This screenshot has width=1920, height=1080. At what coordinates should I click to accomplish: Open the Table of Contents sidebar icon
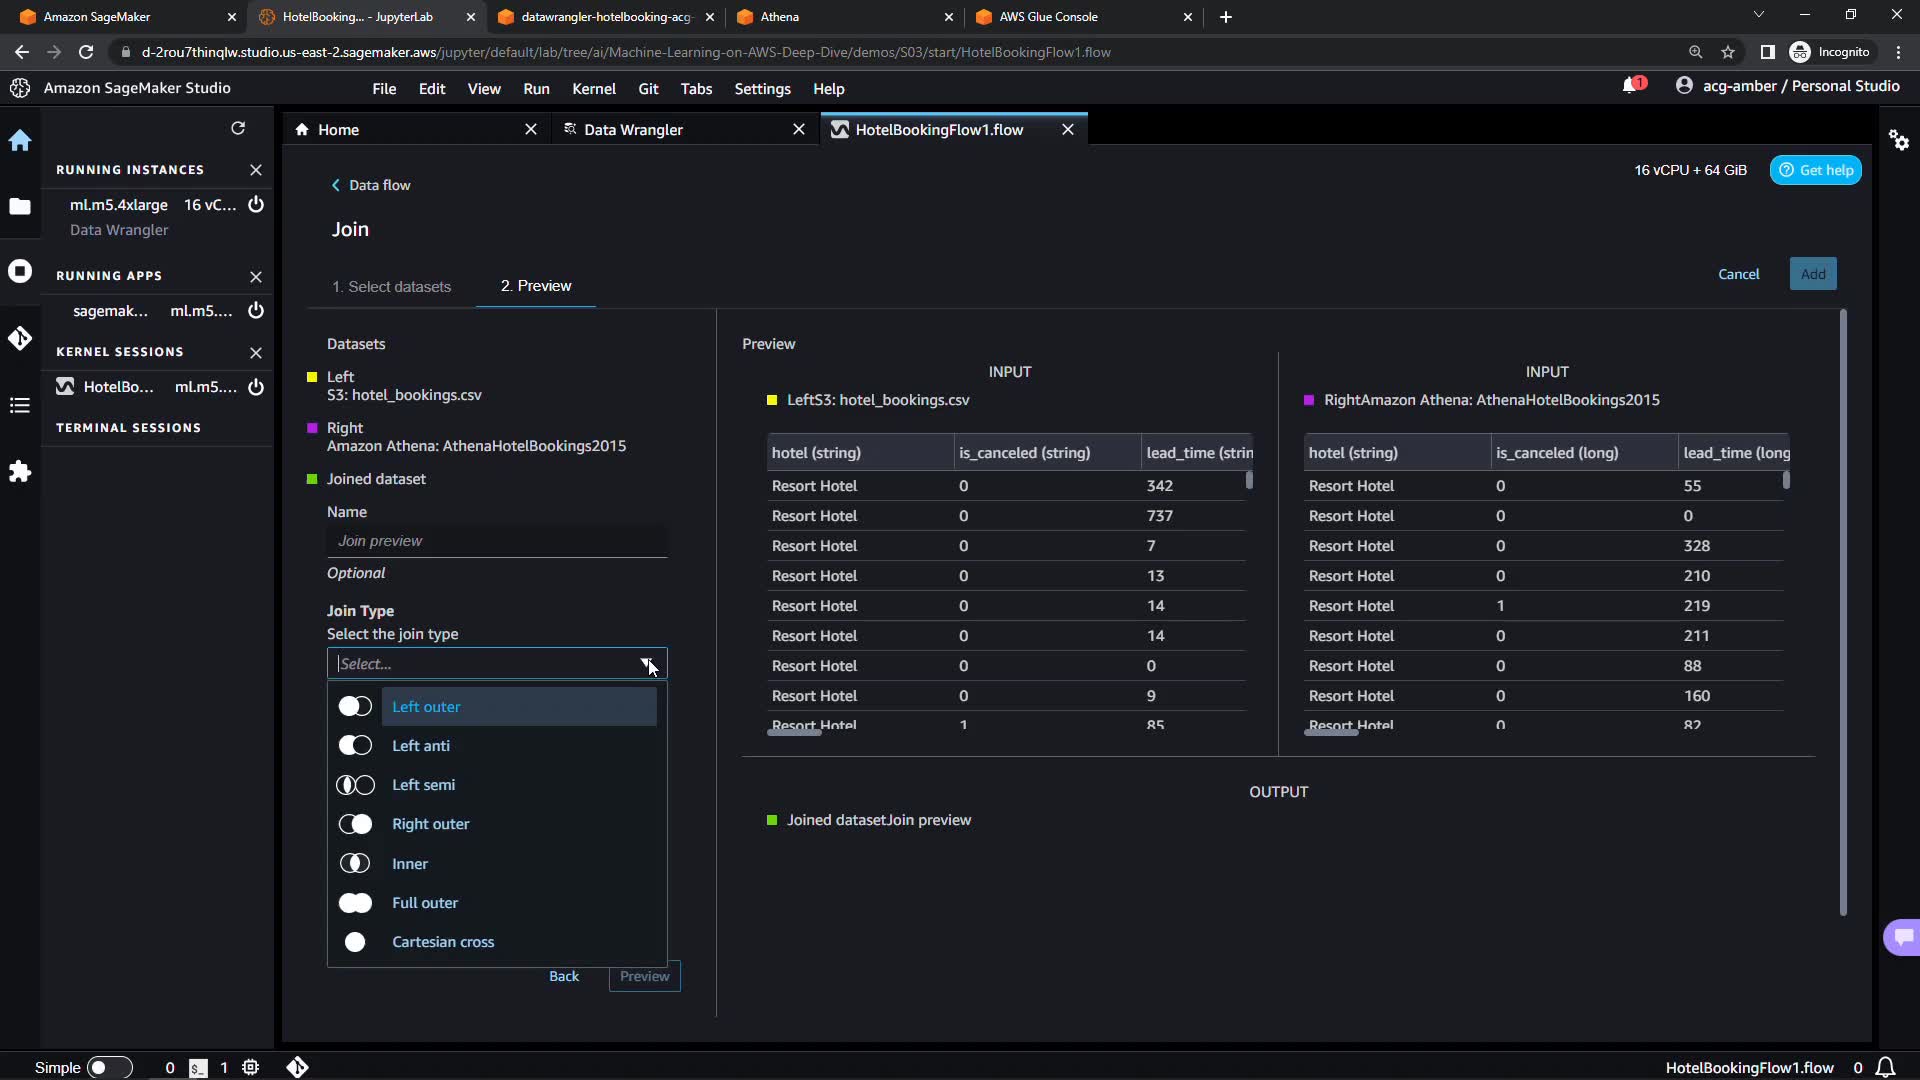click(x=20, y=405)
